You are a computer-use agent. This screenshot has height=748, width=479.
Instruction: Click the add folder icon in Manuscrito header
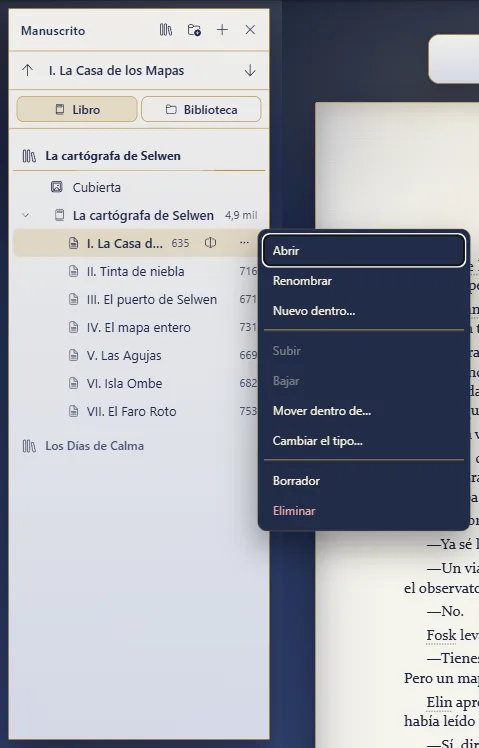click(x=194, y=30)
